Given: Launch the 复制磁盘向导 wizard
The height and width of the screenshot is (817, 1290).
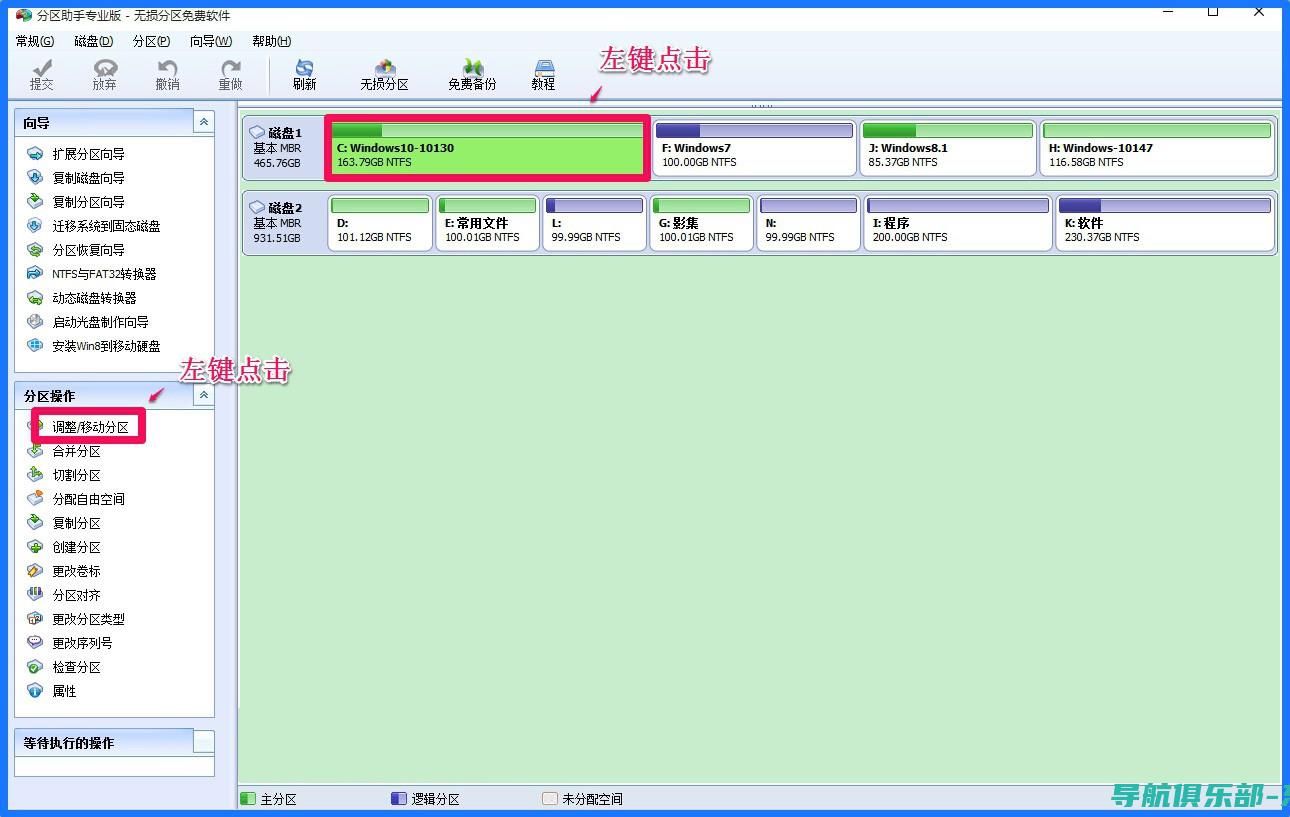Looking at the screenshot, I should click(76, 178).
